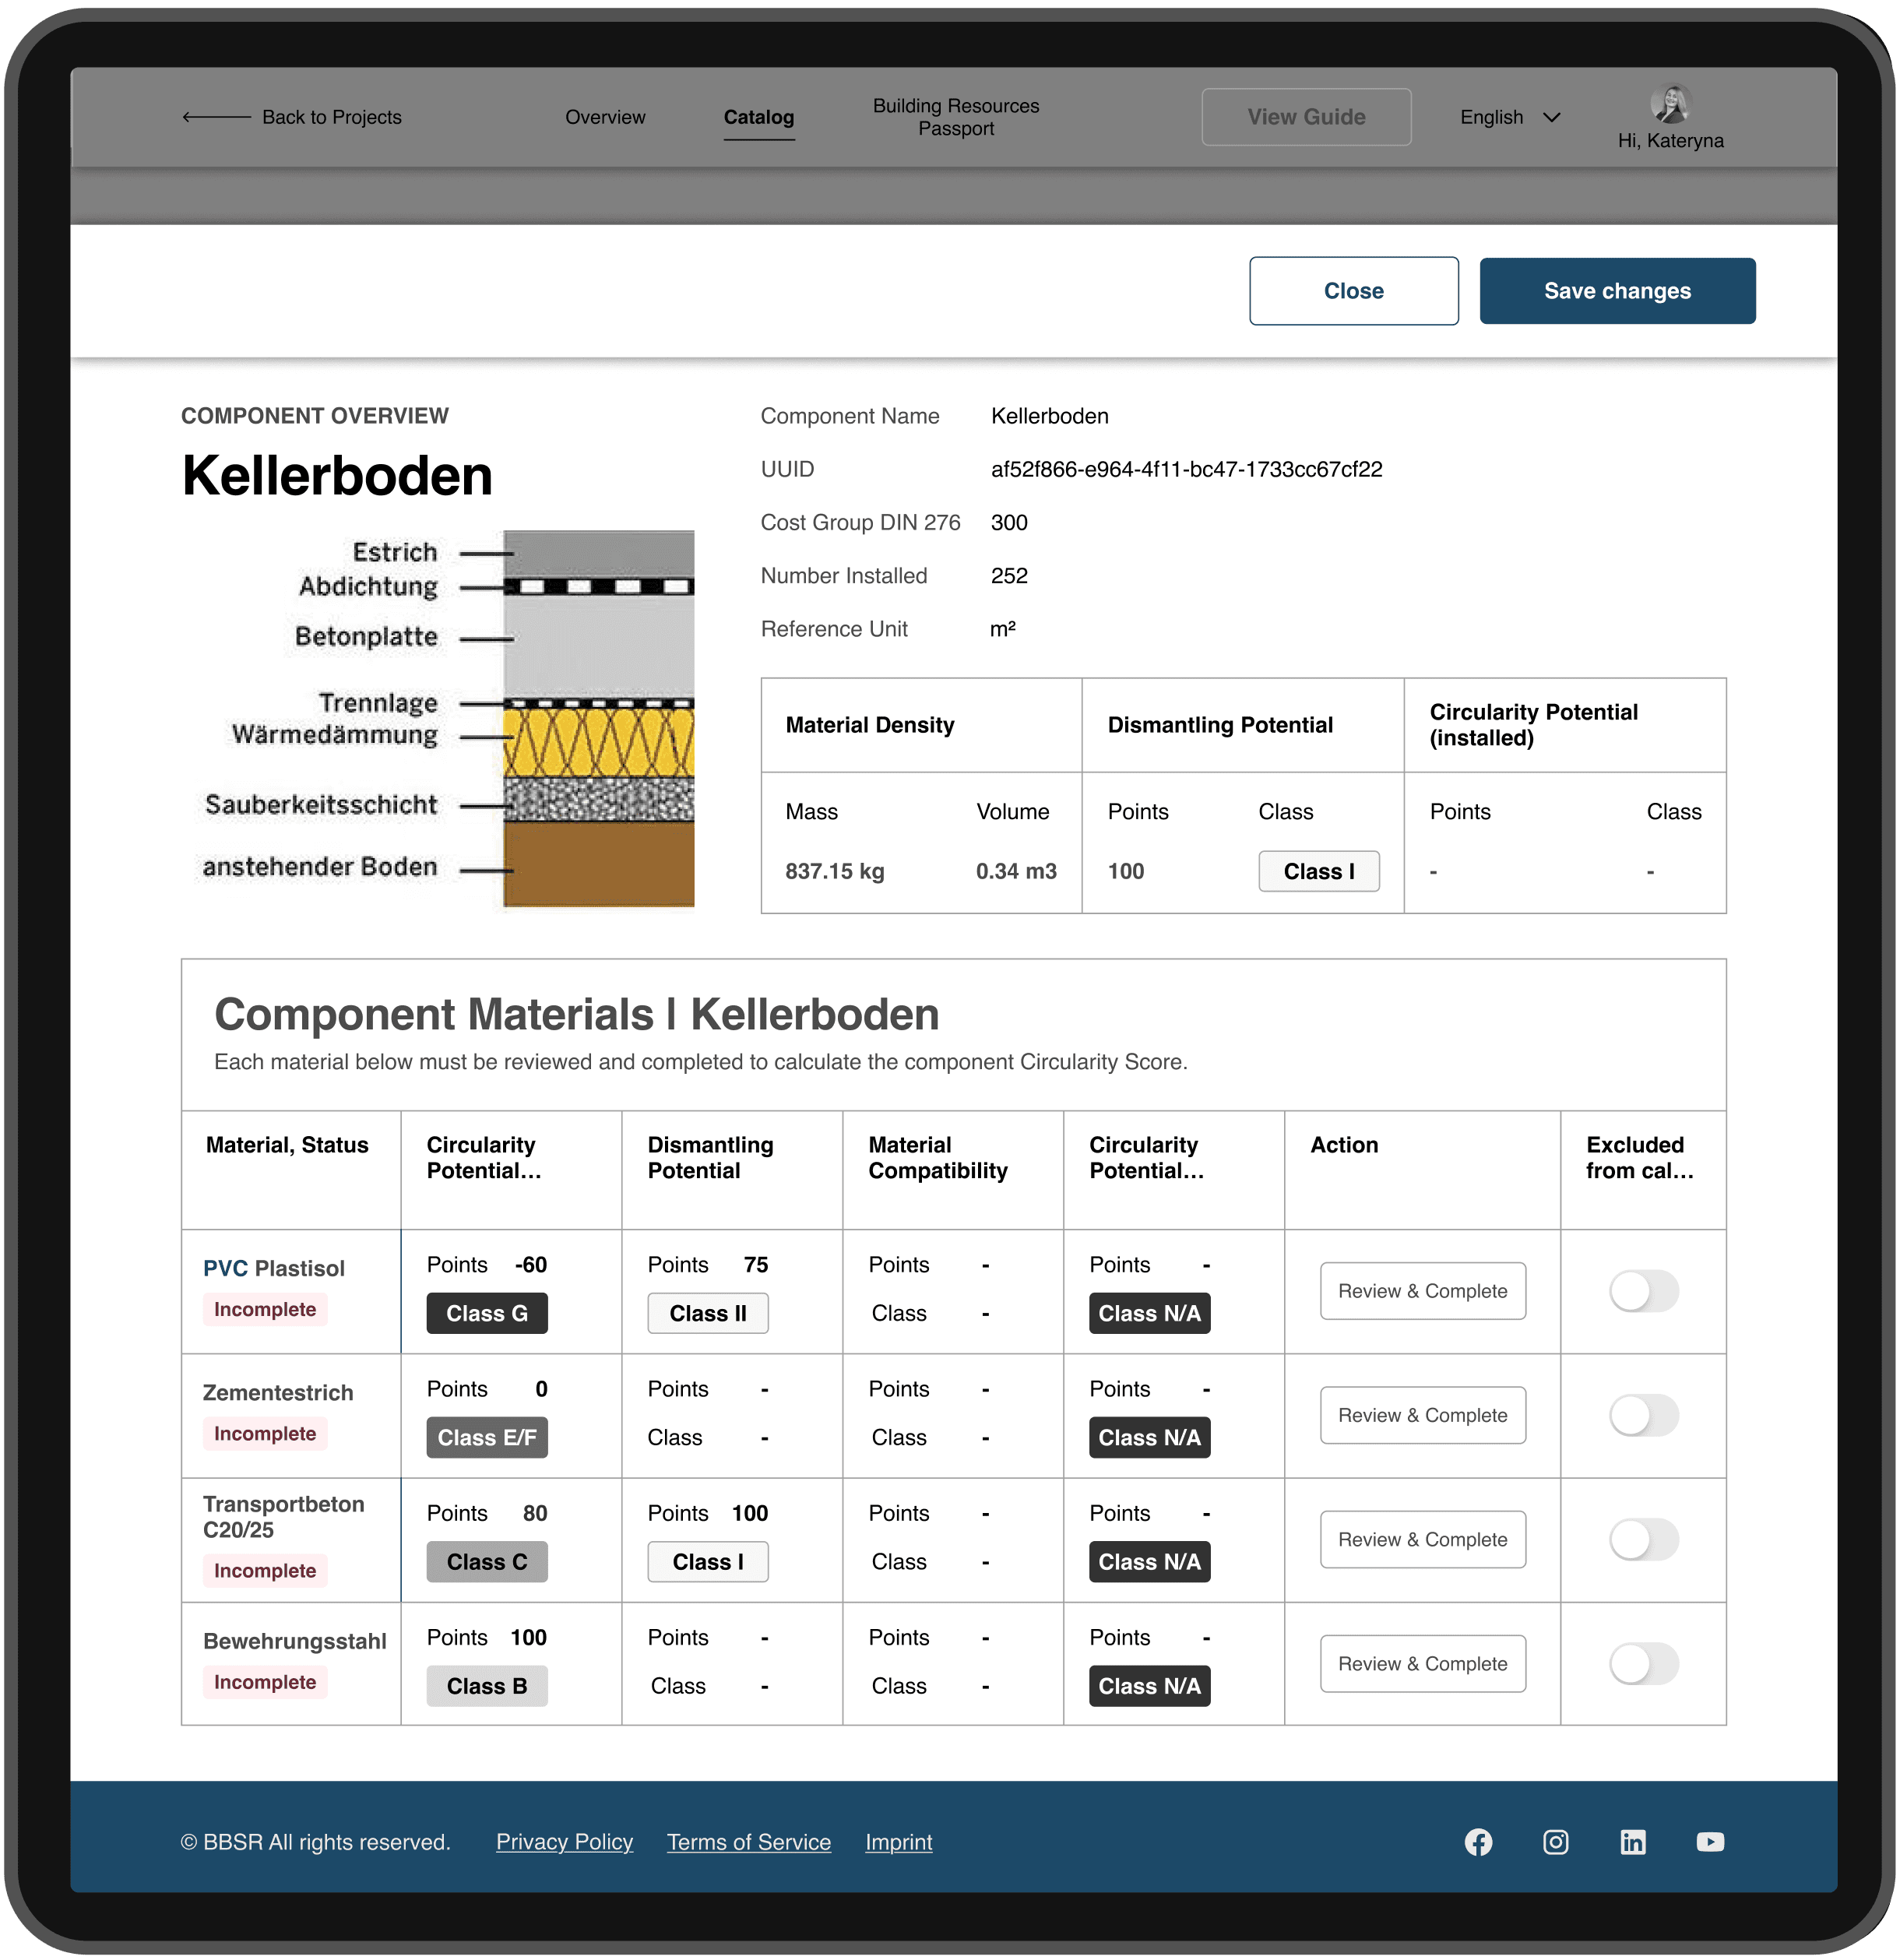Open the Facebook icon in footer
Image resolution: width=1900 pixels, height=1960 pixels.
click(1478, 1842)
